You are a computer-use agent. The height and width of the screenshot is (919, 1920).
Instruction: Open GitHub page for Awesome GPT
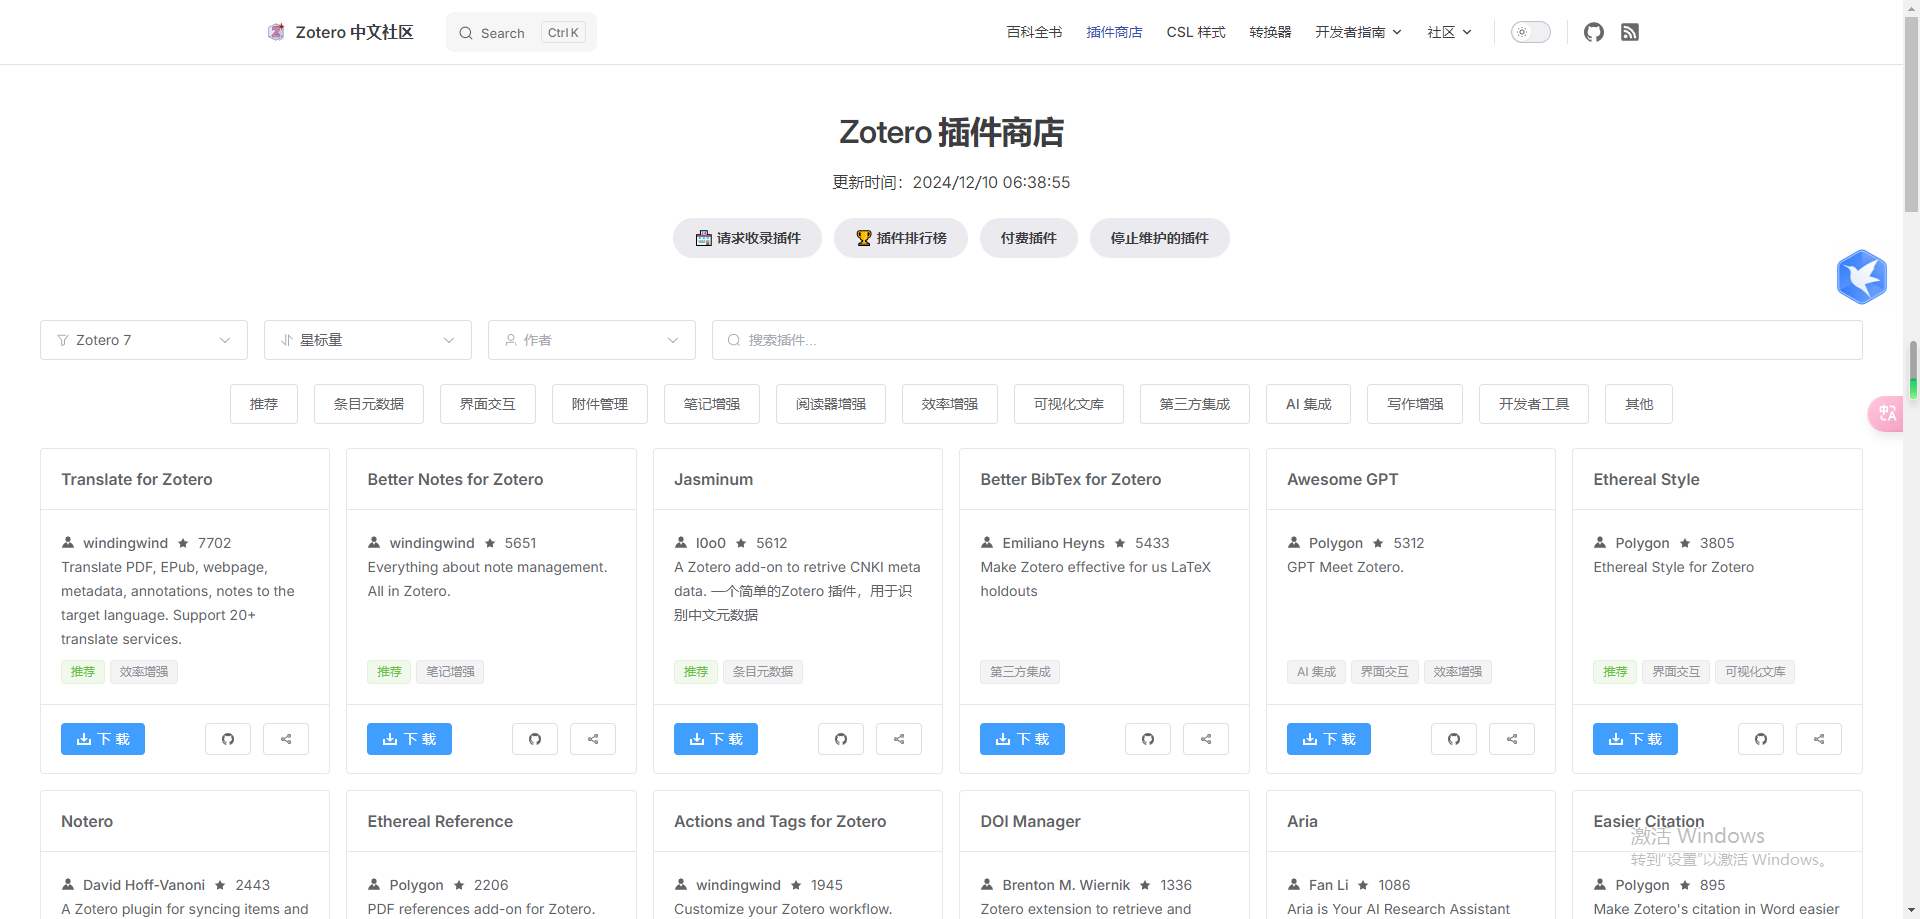(x=1454, y=739)
